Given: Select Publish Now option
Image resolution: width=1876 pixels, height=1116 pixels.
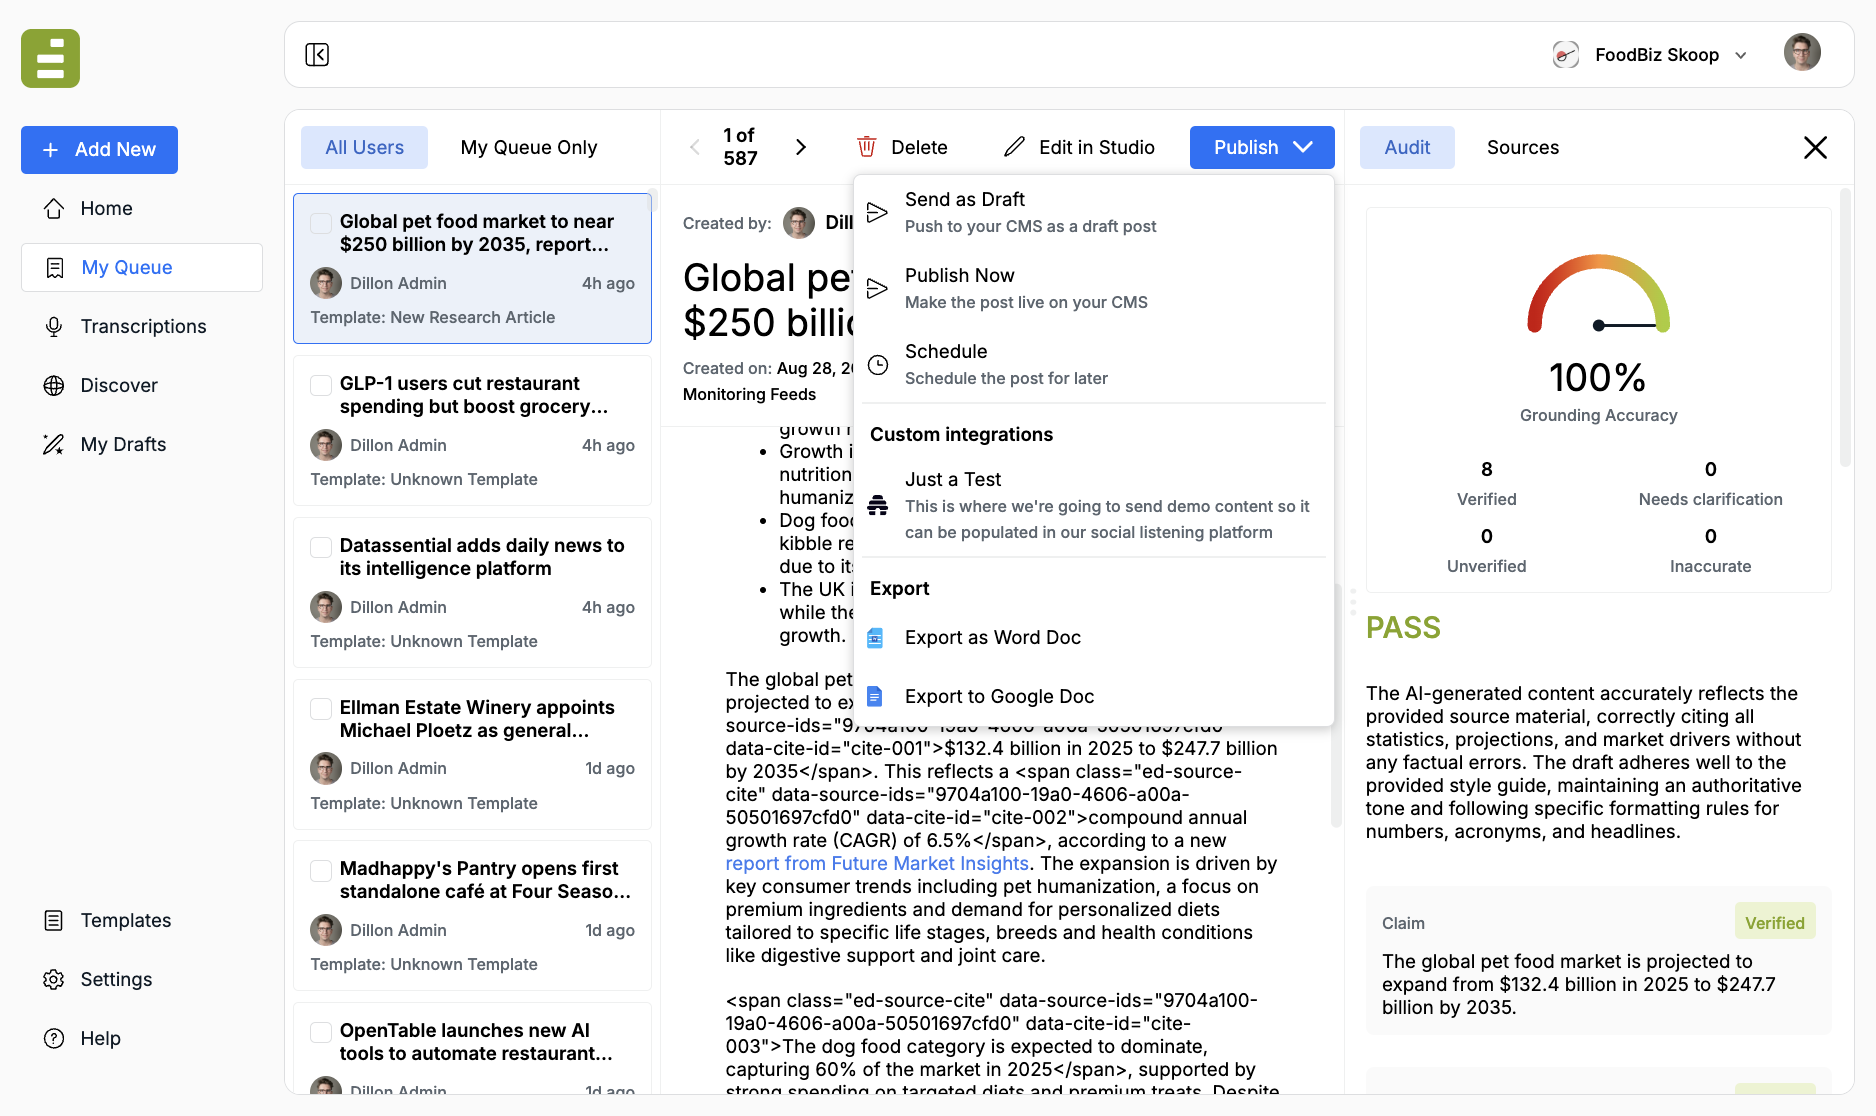Looking at the screenshot, I should pyautogui.click(x=1094, y=288).
